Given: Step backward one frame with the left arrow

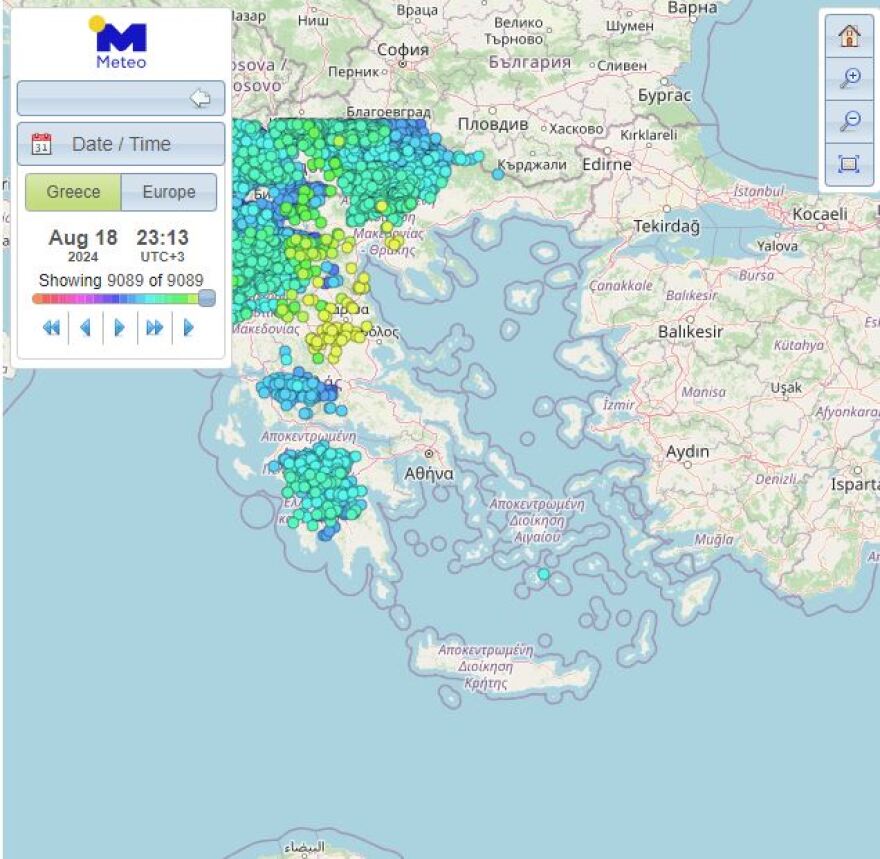Looking at the screenshot, I should point(84,326).
